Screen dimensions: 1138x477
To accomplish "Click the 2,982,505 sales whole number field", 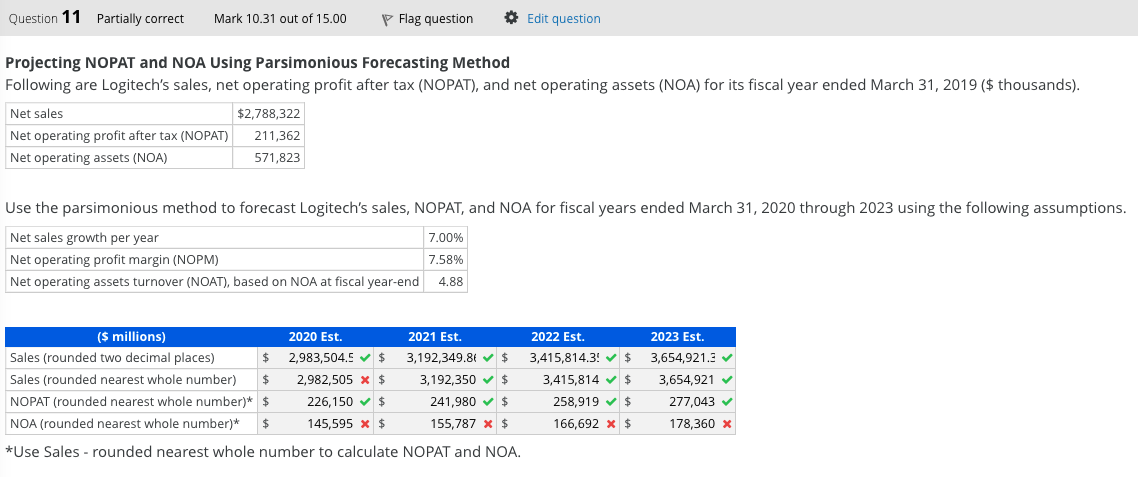I will [x=314, y=380].
